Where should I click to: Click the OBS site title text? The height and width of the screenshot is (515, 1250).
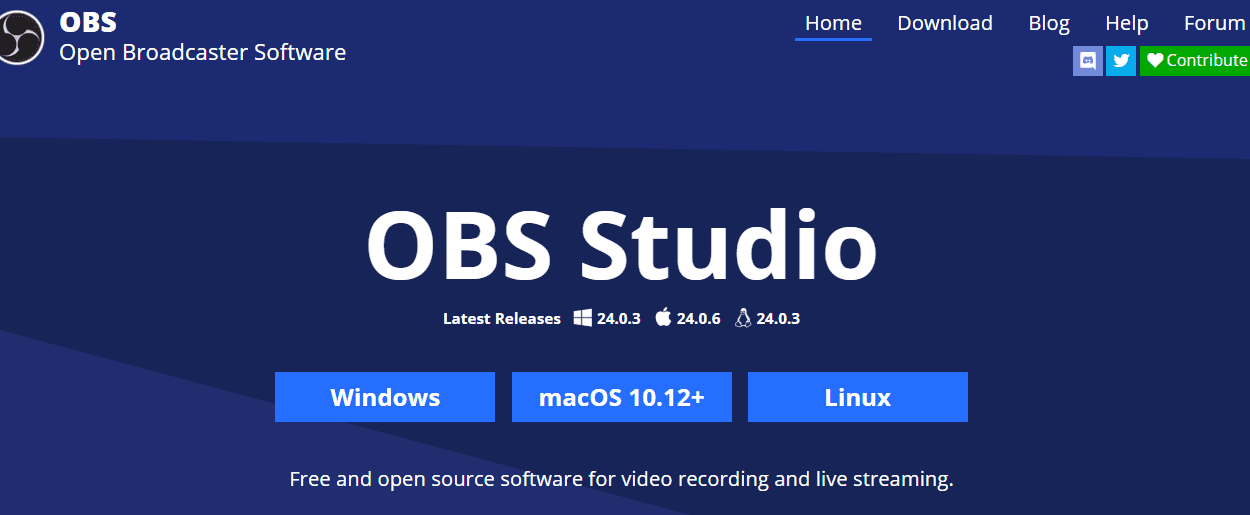coord(88,22)
